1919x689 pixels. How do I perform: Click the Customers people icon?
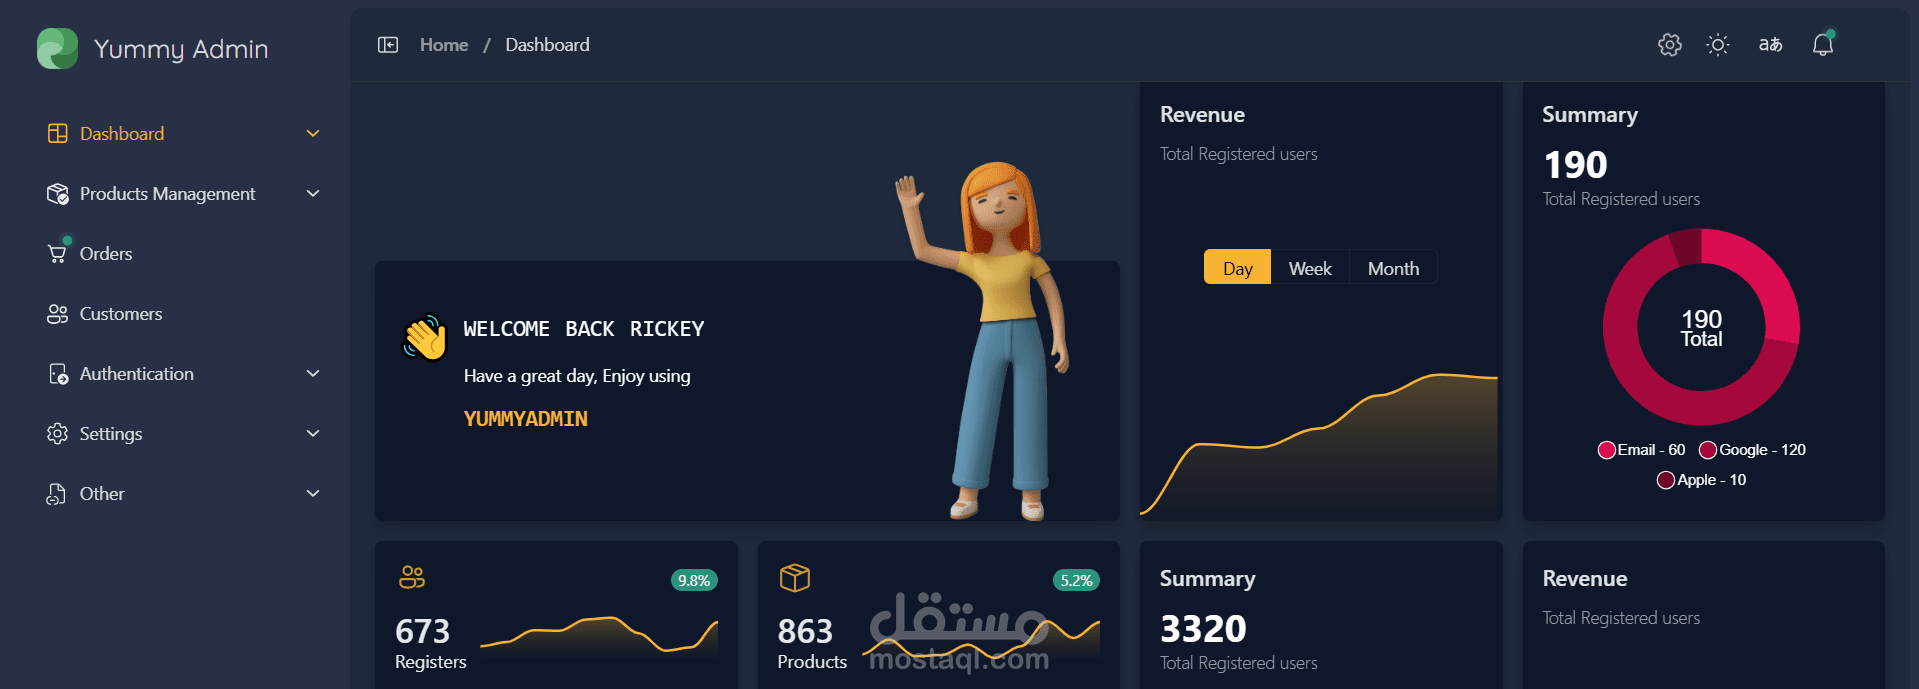tap(57, 313)
